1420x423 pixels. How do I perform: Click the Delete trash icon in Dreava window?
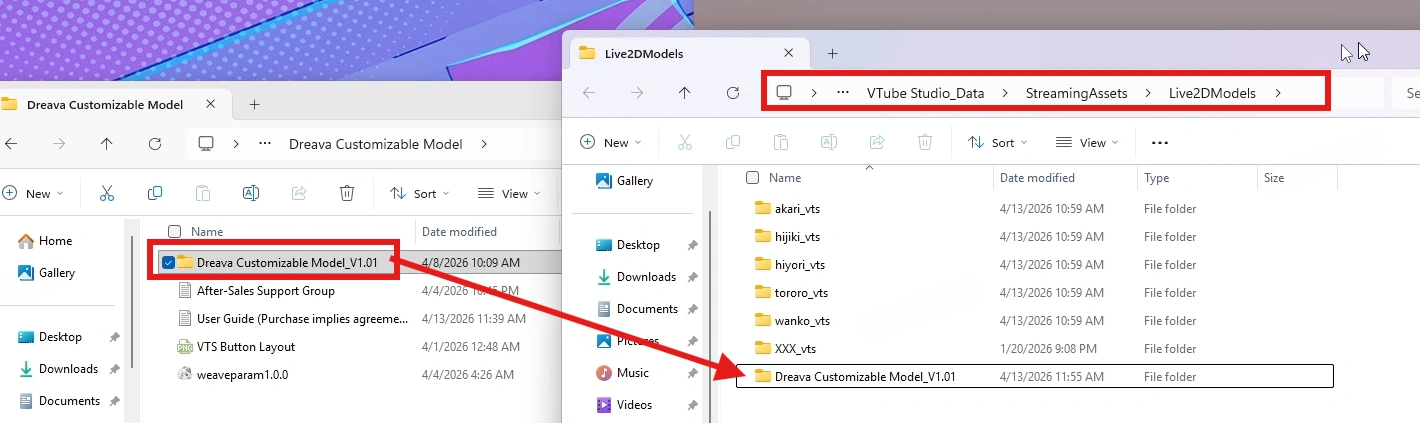(x=347, y=194)
